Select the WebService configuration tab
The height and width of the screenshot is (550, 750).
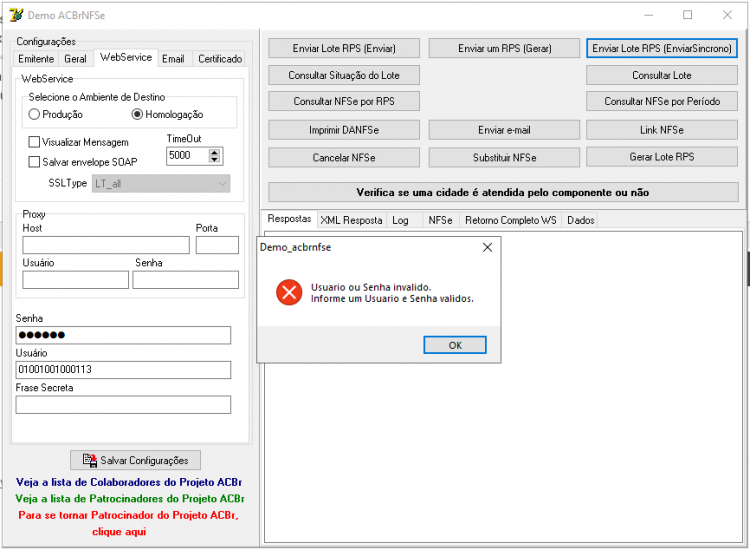coord(126,57)
